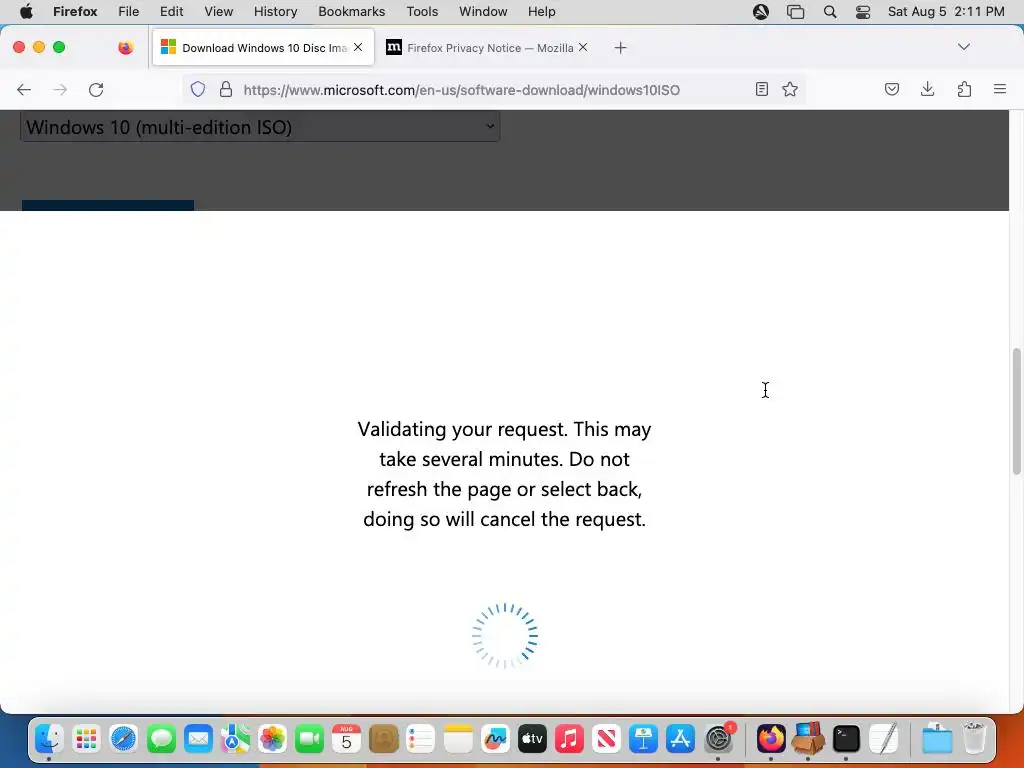The height and width of the screenshot is (768, 1024).
Task: Open the Apple menu
Action: click(x=26, y=12)
